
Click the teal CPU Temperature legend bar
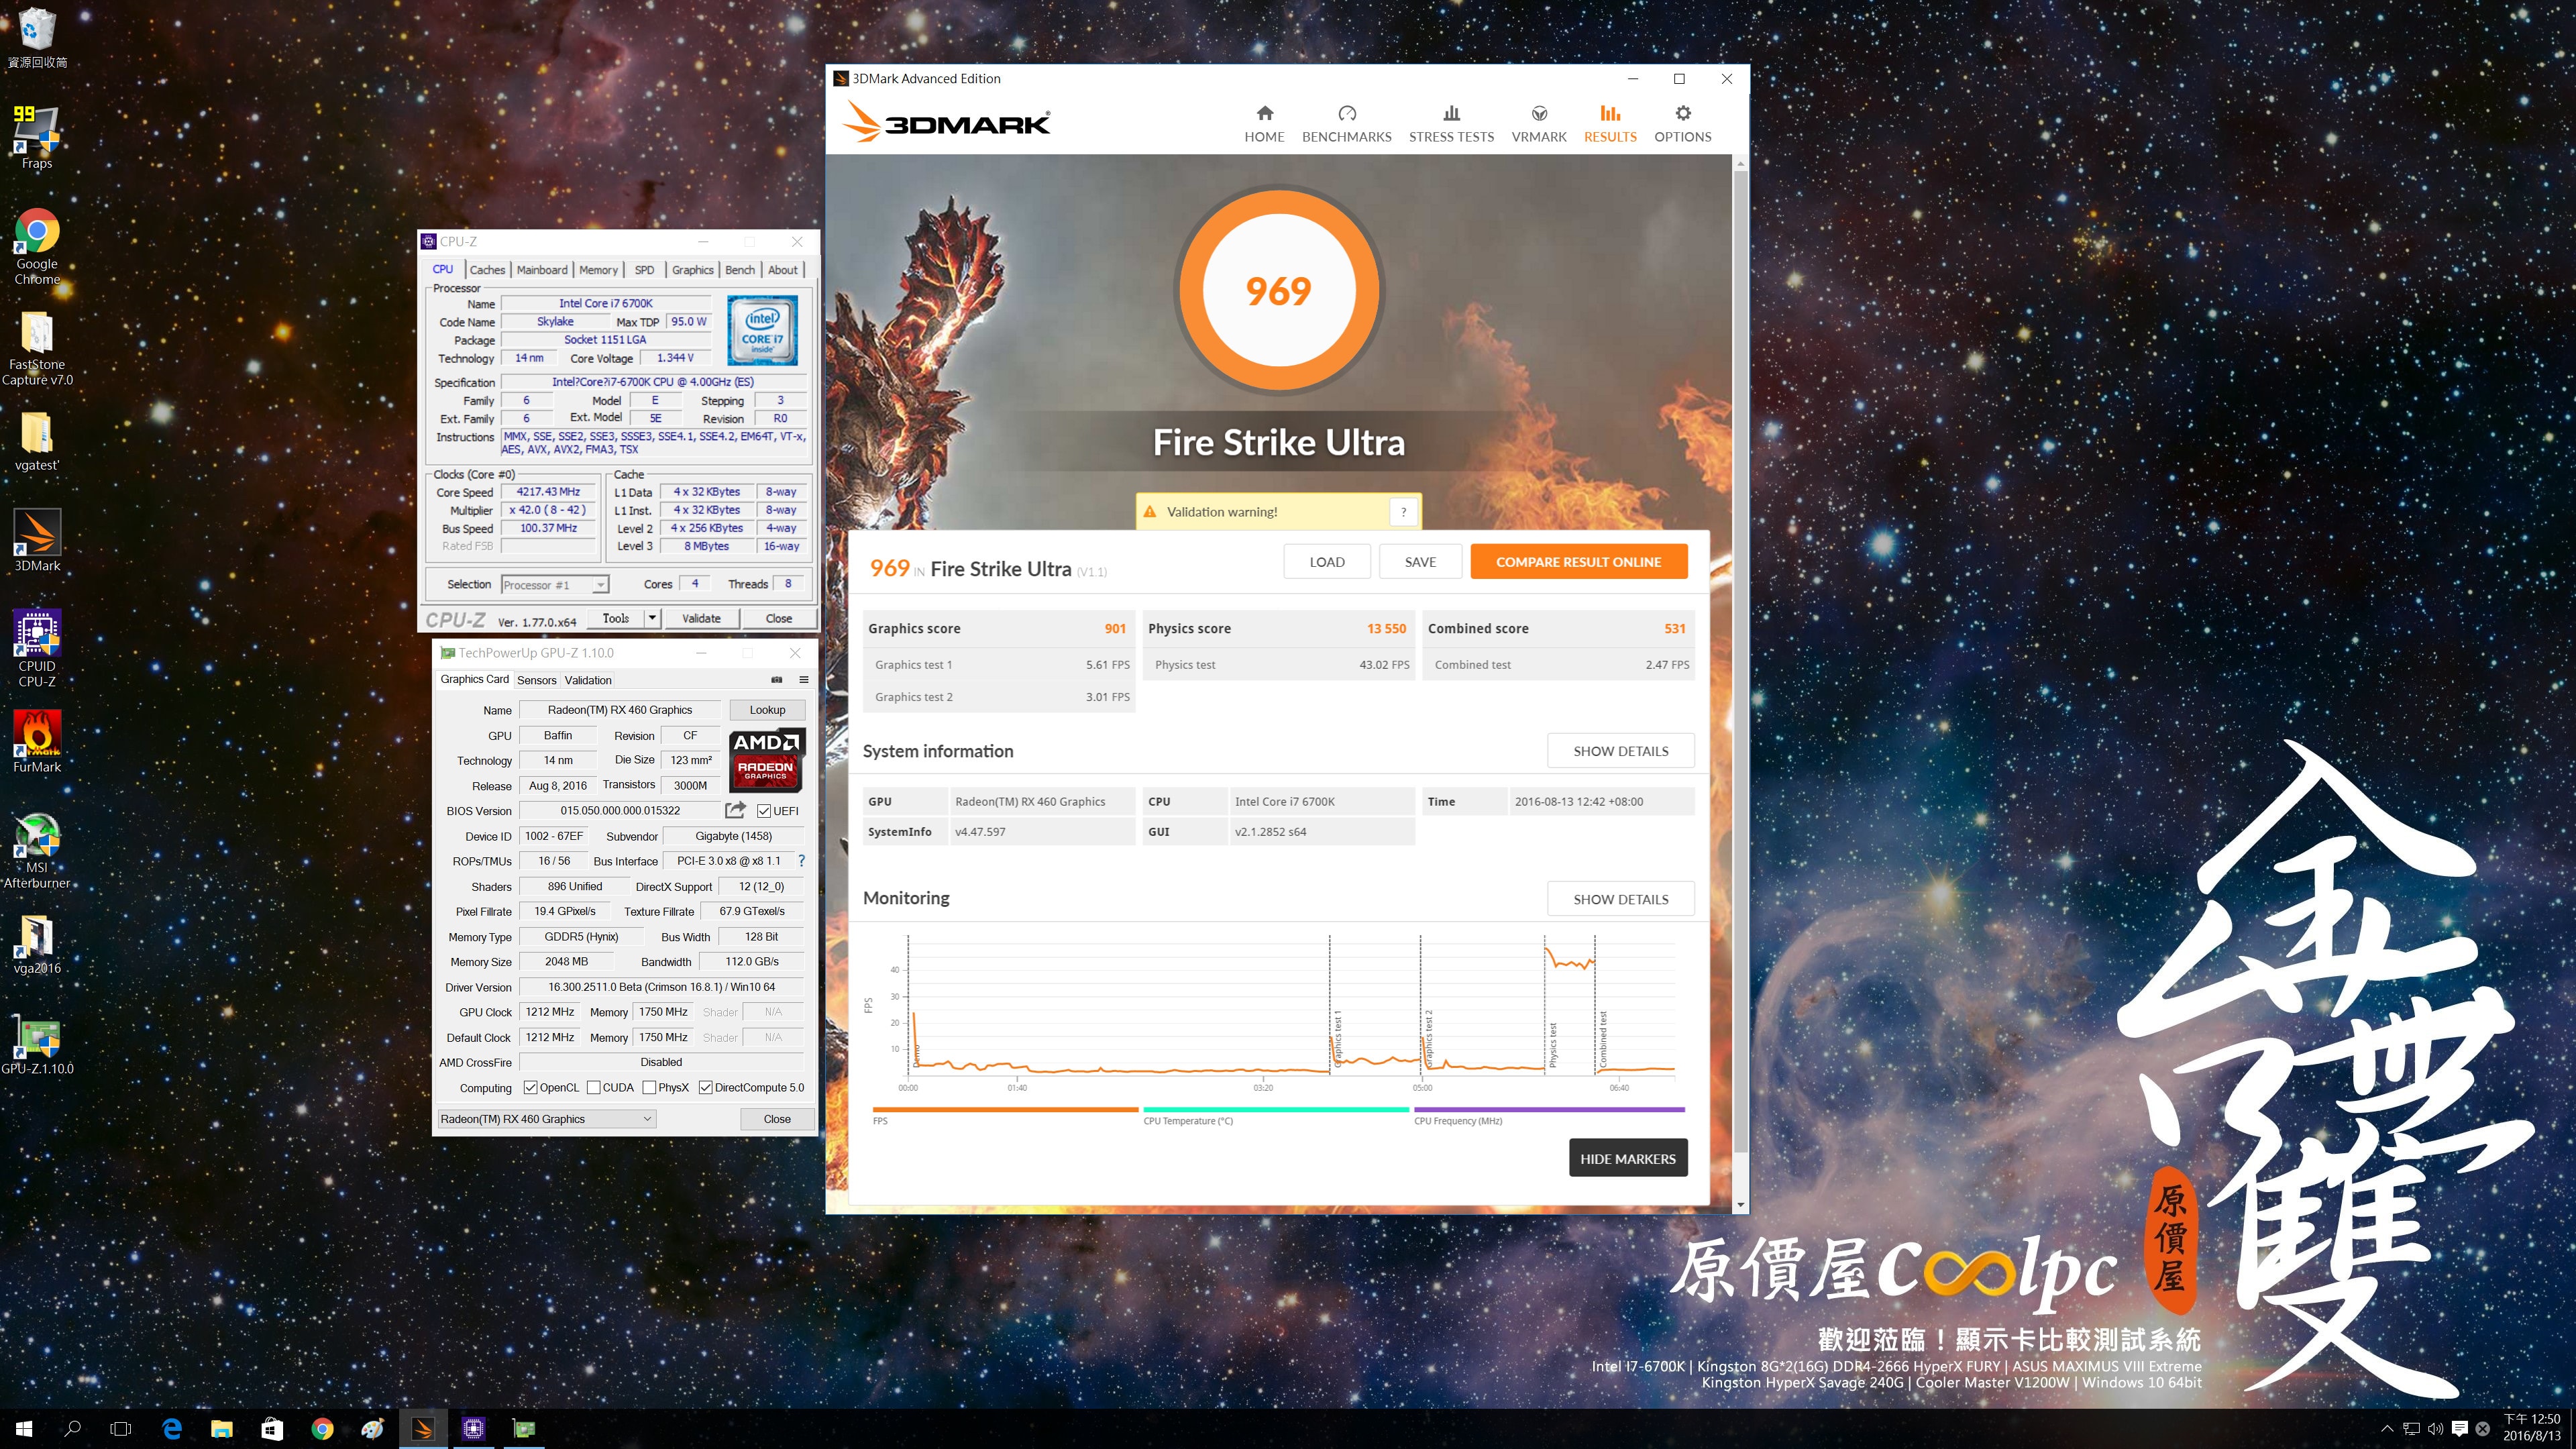pos(1275,1109)
